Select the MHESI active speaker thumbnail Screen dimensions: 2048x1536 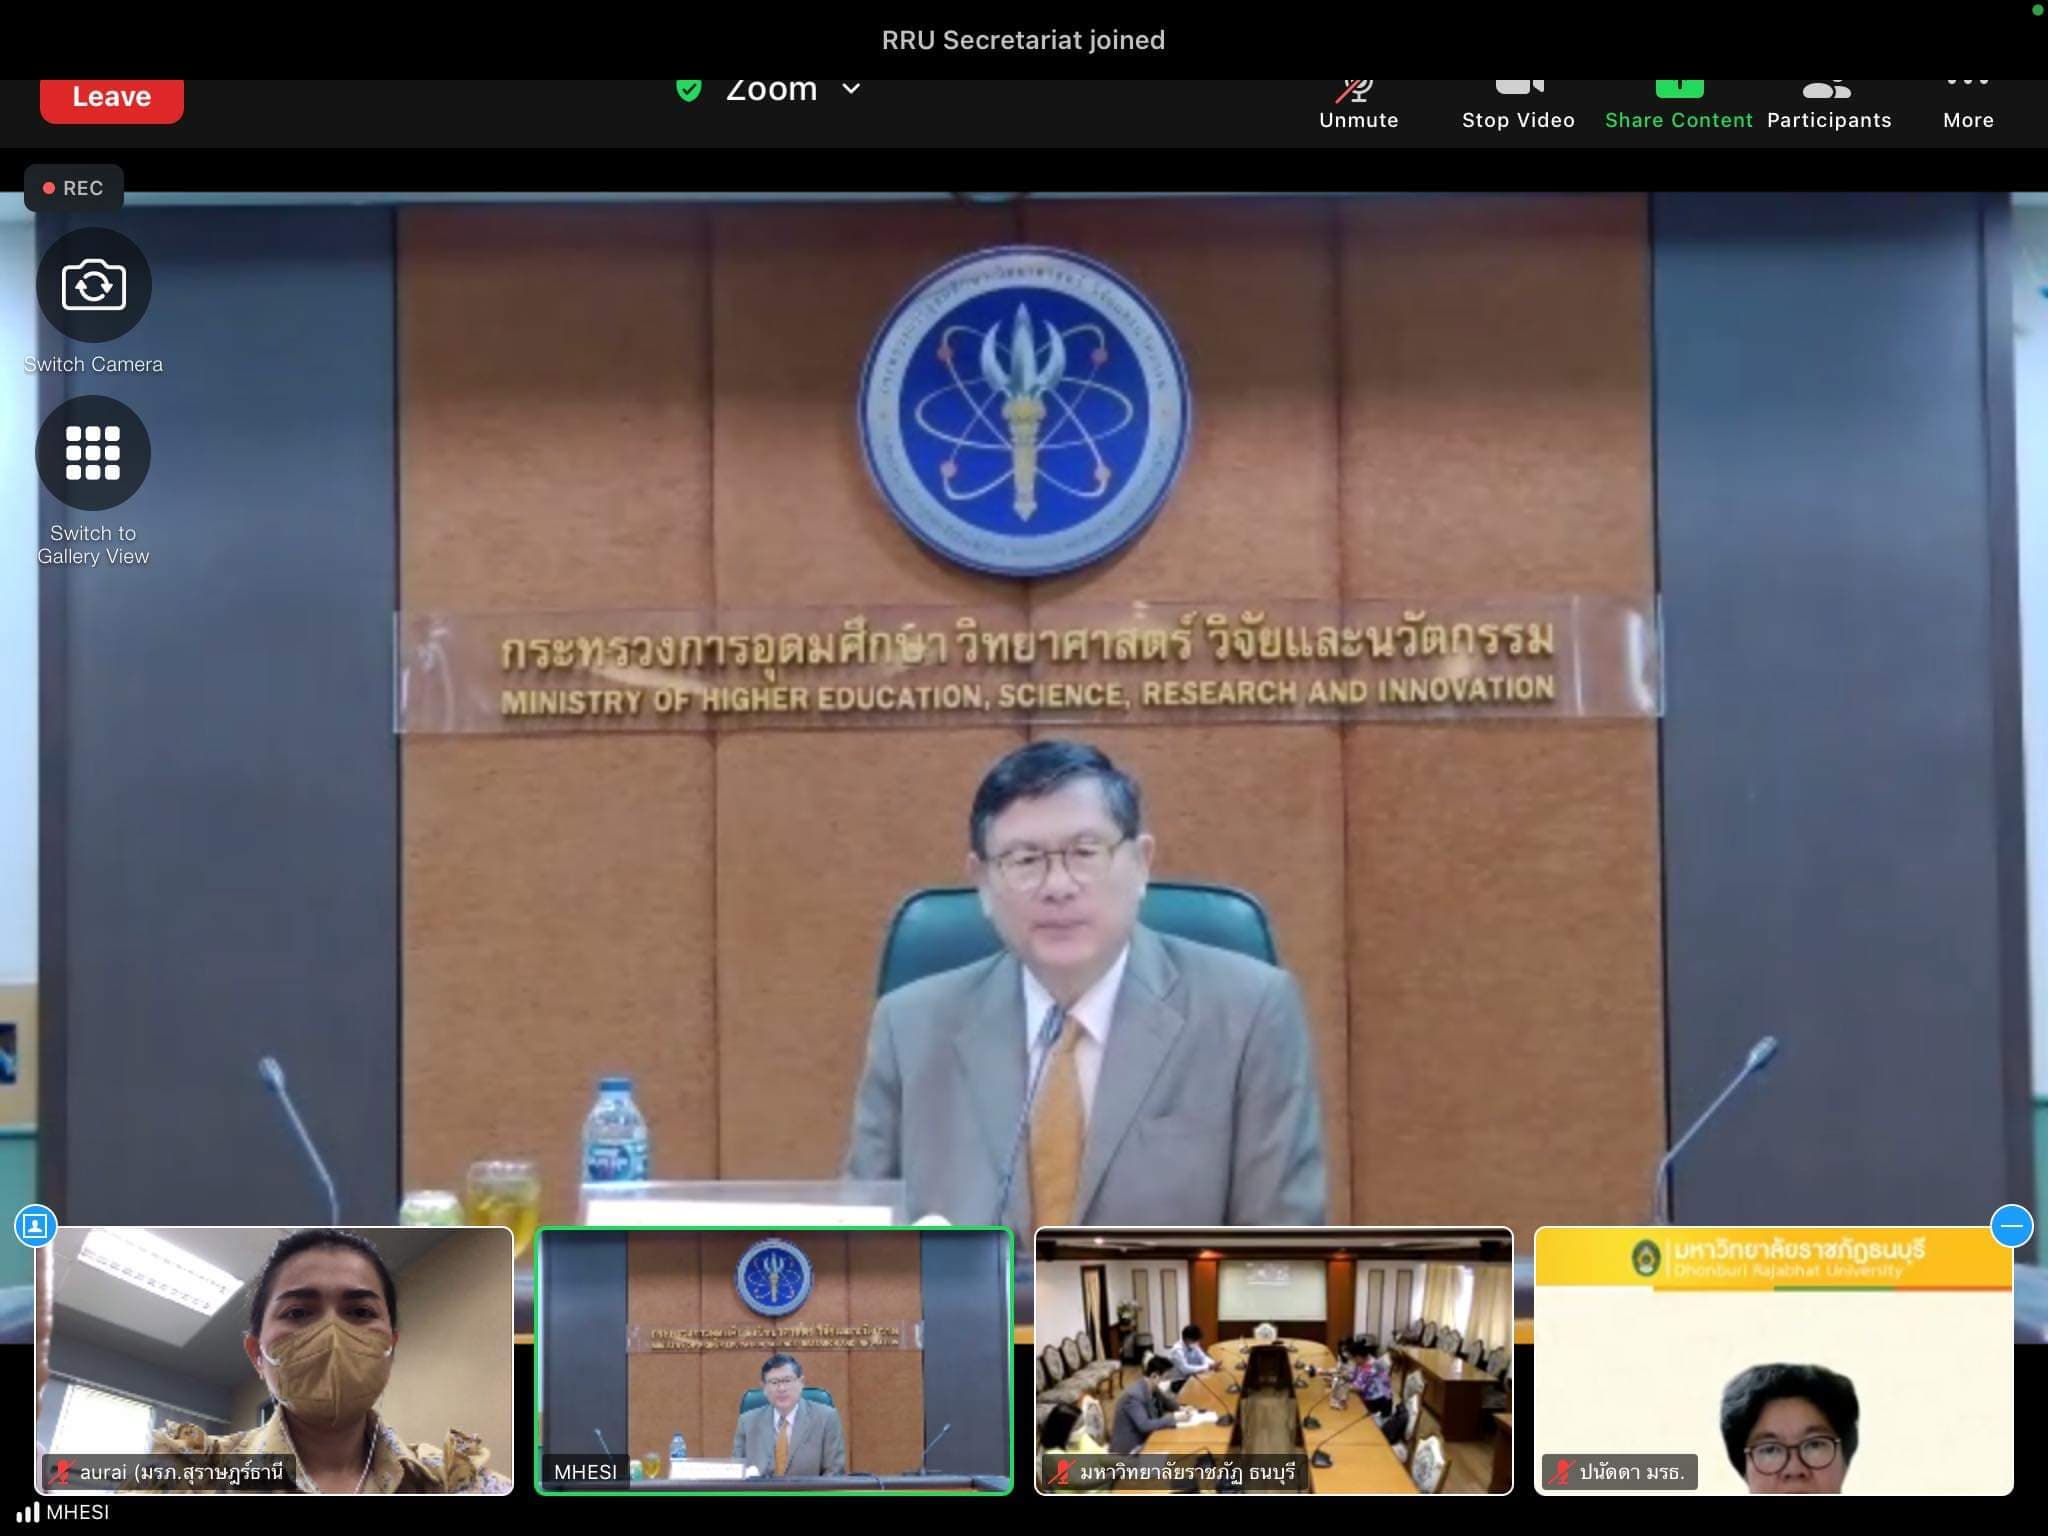pyautogui.click(x=774, y=1360)
